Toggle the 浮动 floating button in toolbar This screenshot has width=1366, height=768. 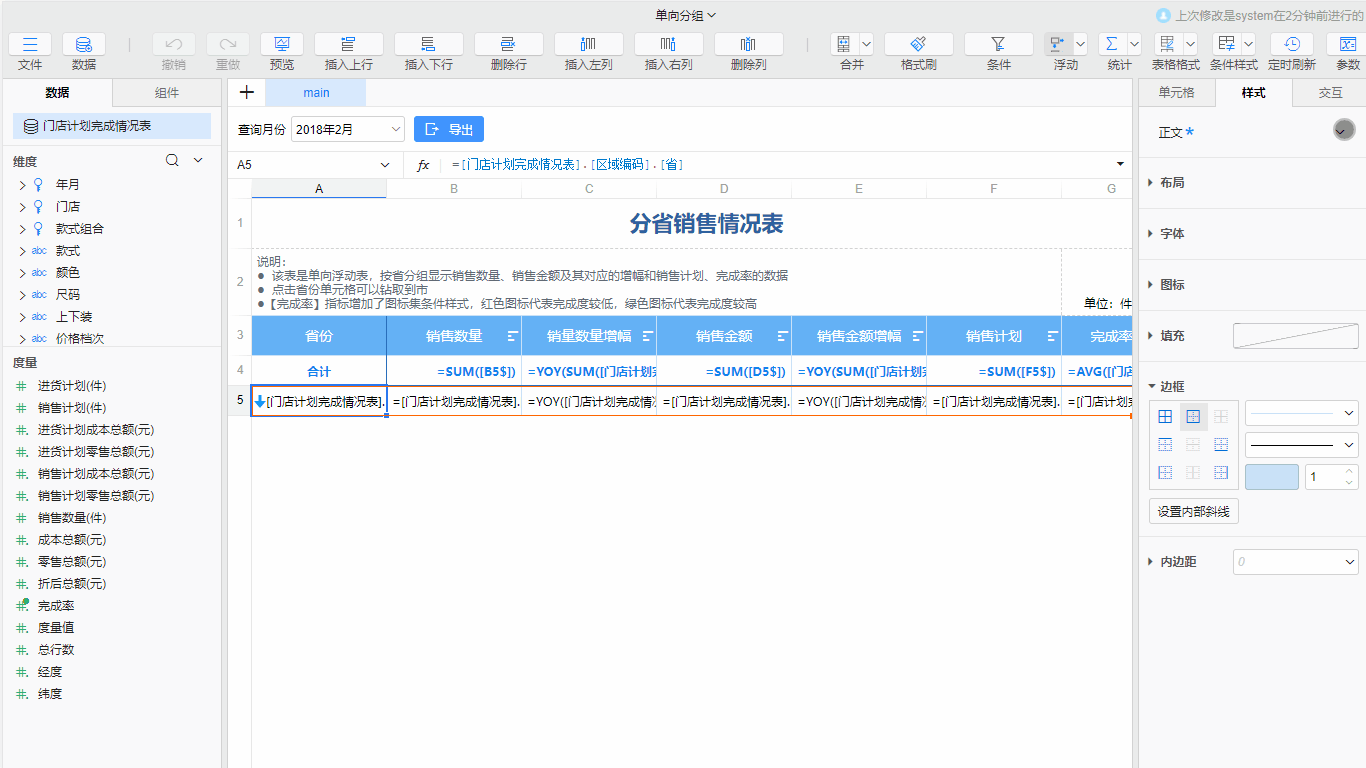(1057, 44)
